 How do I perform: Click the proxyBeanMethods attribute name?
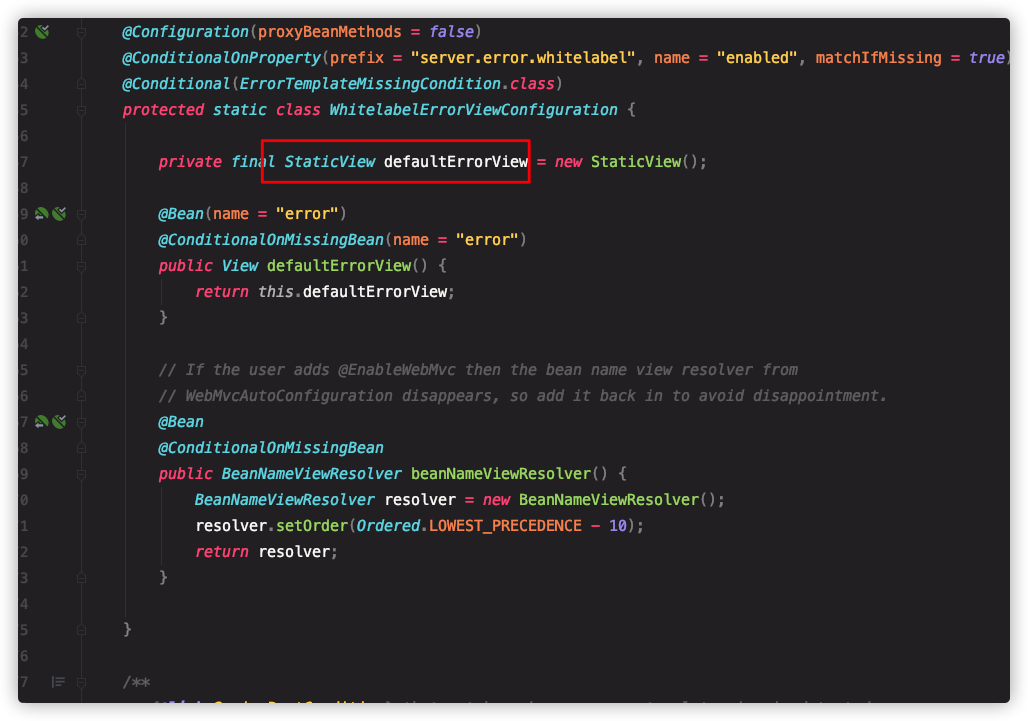point(330,31)
